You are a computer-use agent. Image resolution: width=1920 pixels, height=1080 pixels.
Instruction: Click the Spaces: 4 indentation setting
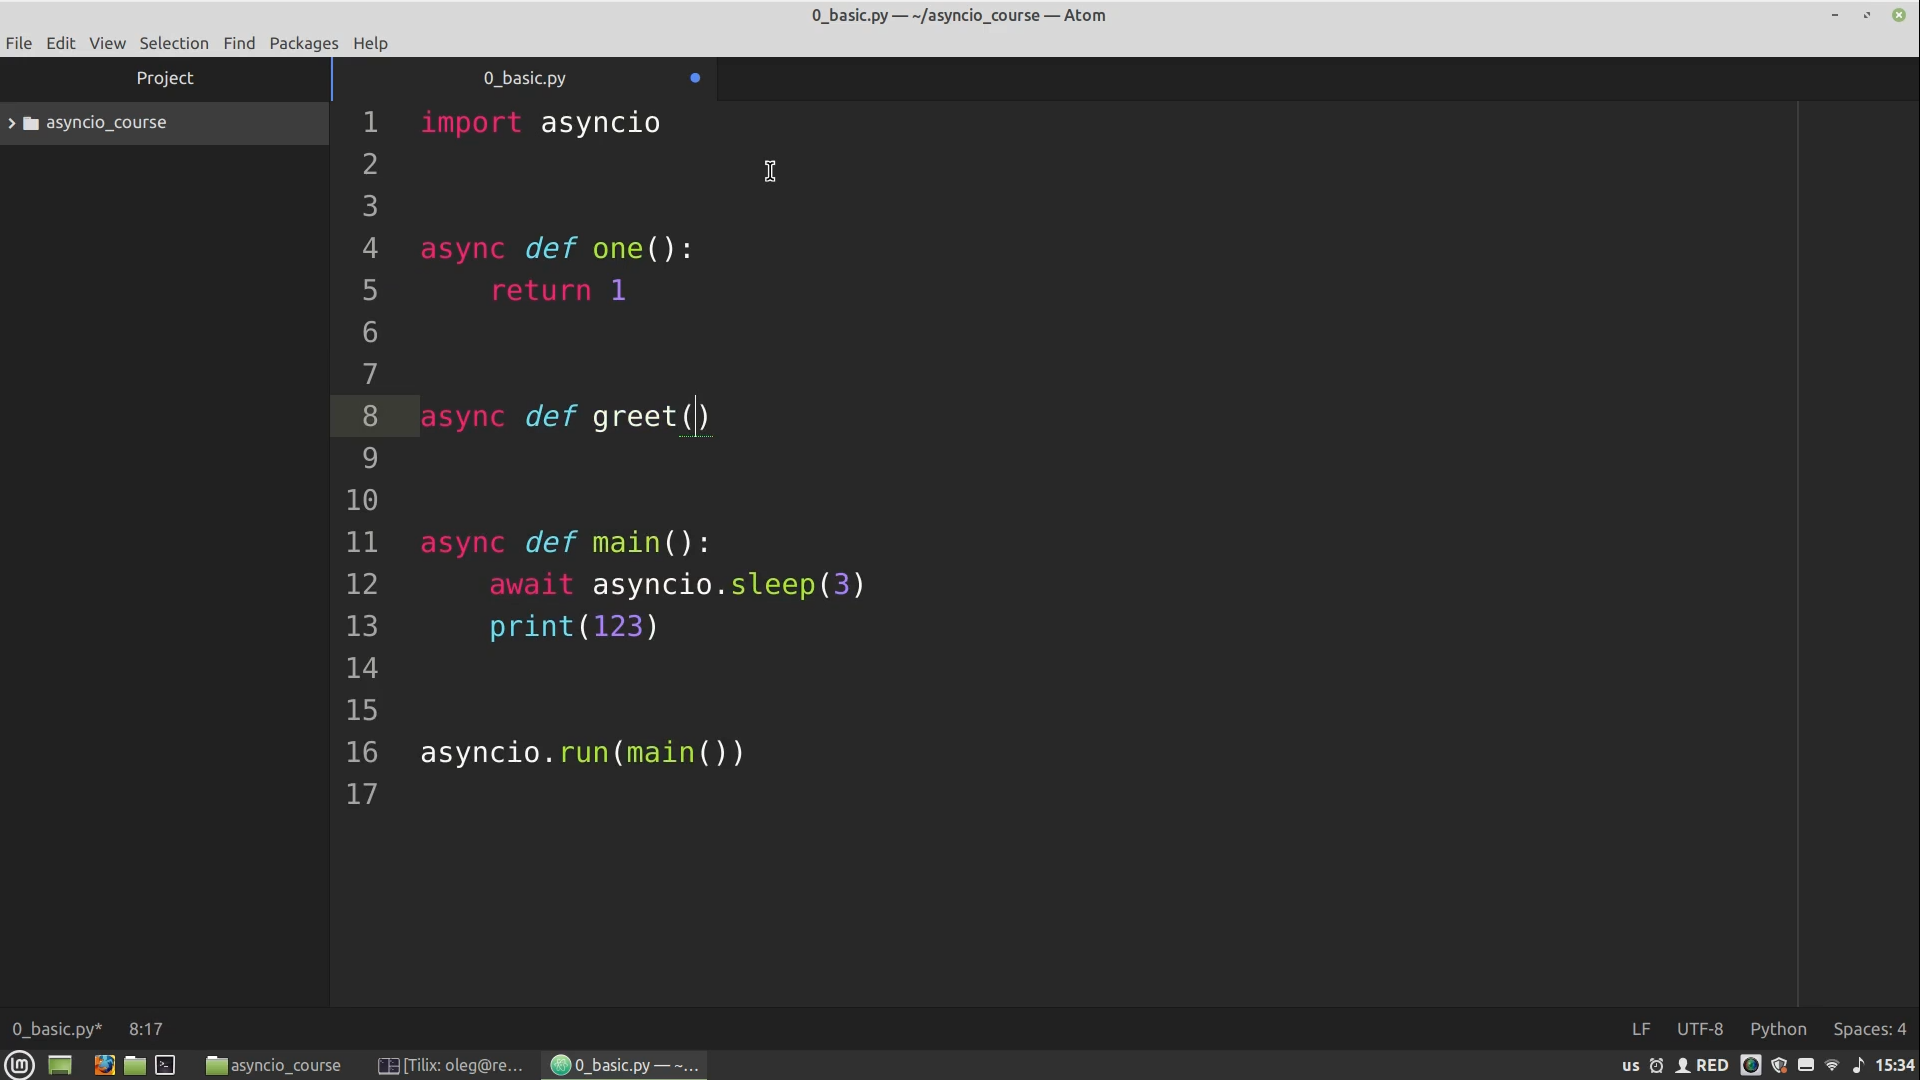coord(1869,1029)
